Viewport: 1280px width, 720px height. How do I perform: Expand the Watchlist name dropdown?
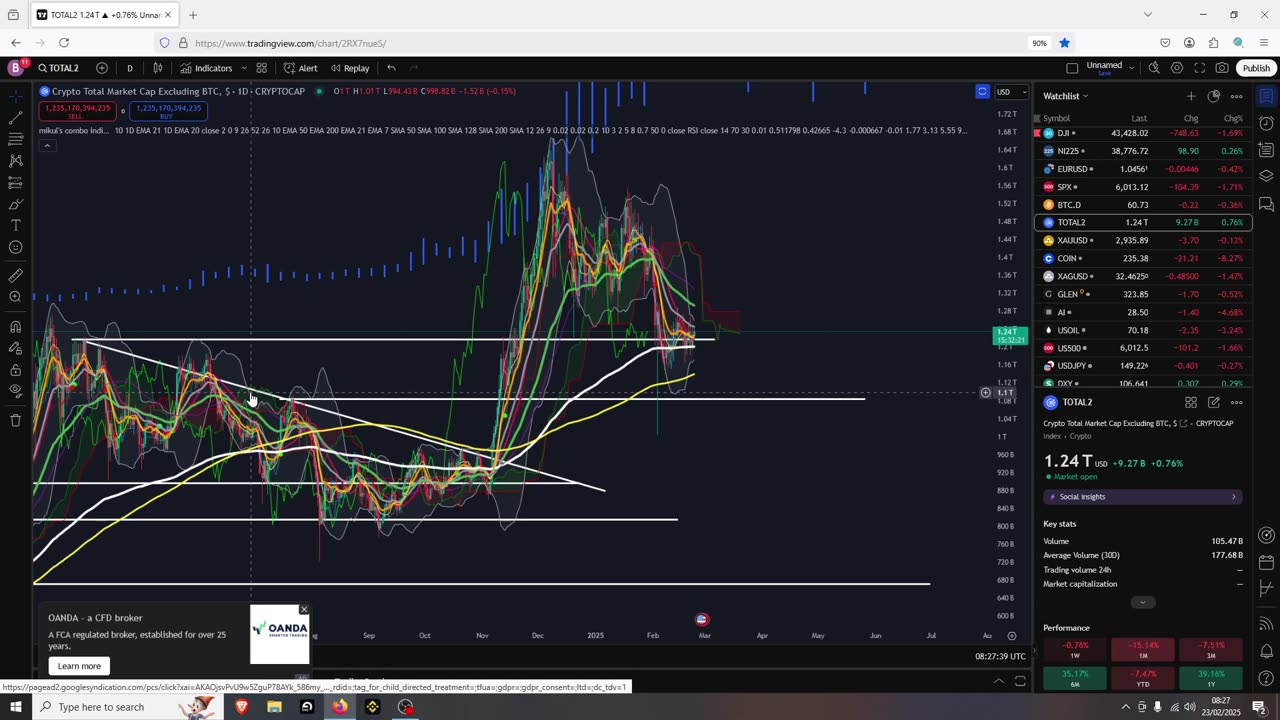[x=1066, y=96]
